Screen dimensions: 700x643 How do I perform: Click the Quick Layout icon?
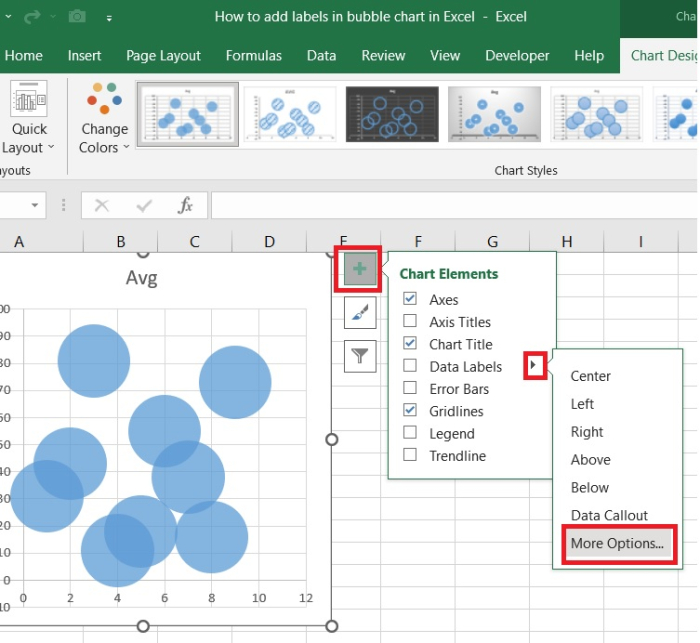(29, 99)
